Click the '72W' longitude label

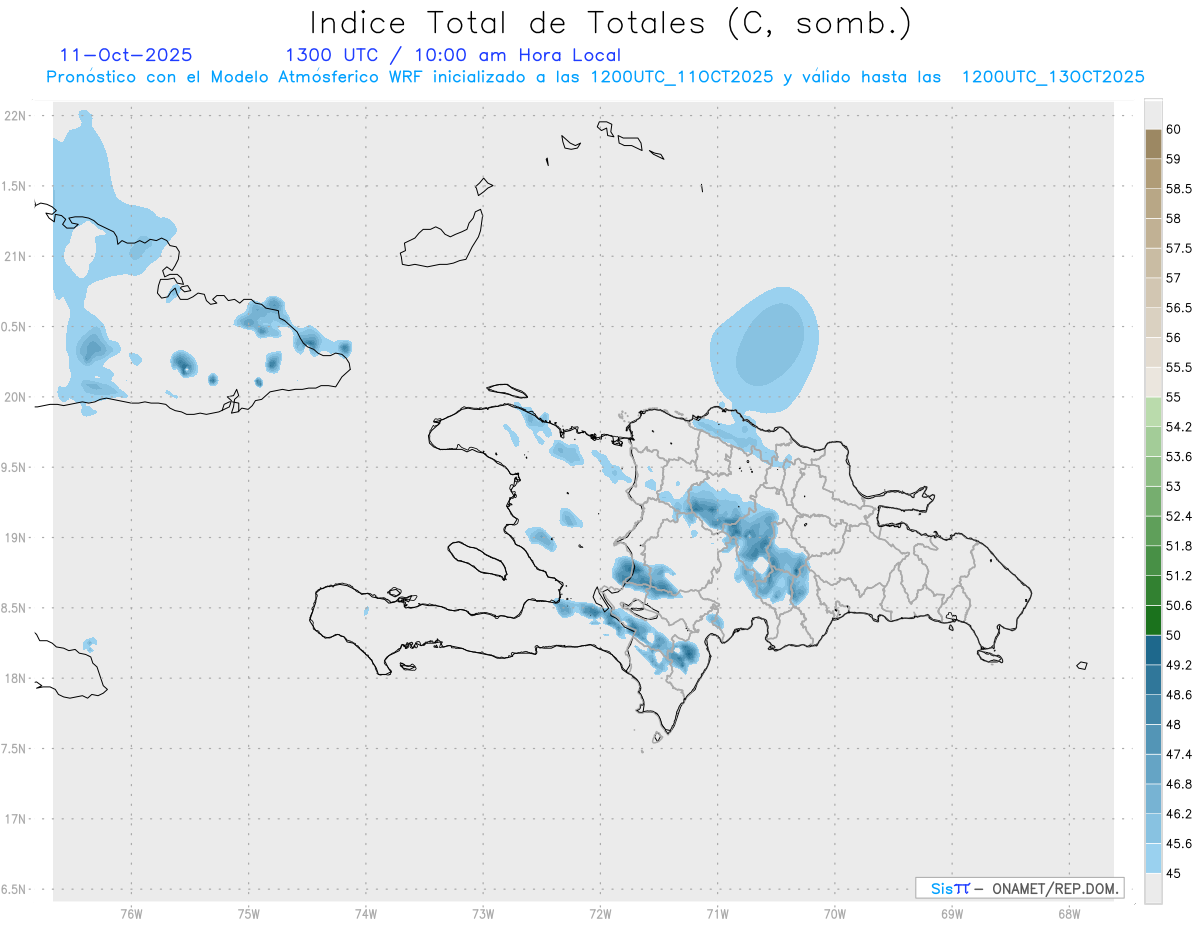(x=600, y=913)
